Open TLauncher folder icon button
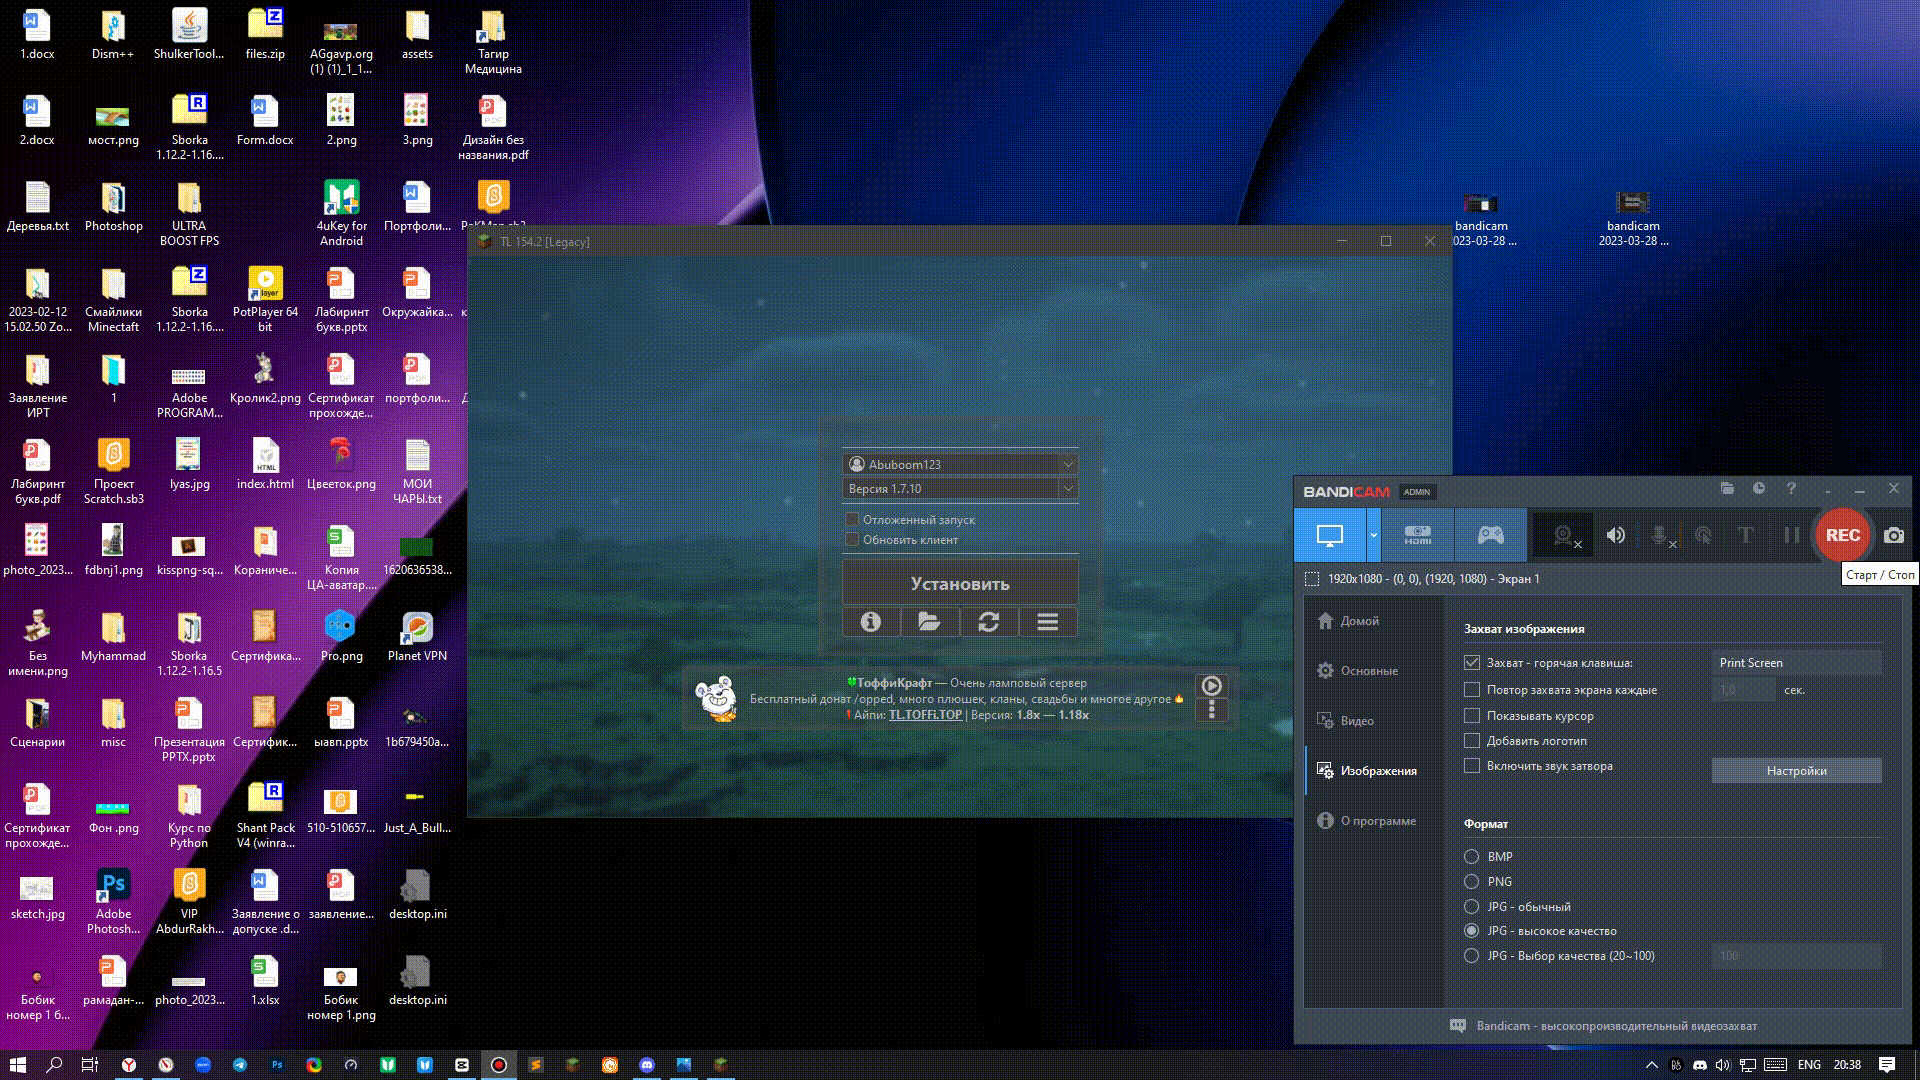 (x=929, y=622)
